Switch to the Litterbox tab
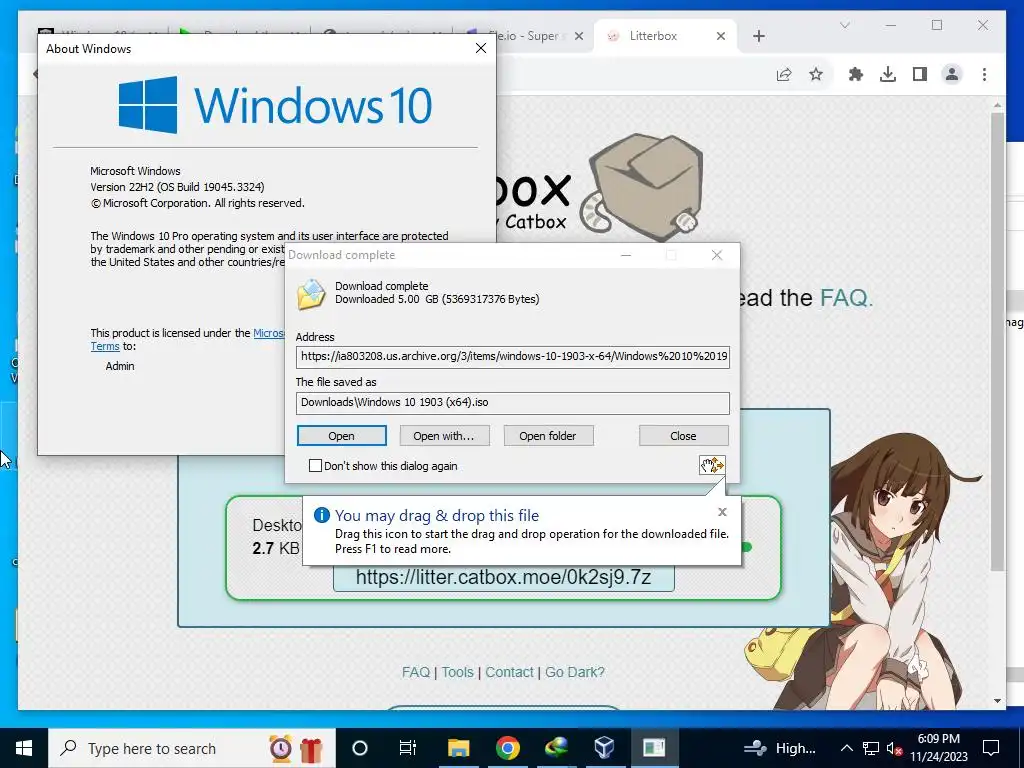 click(666, 36)
